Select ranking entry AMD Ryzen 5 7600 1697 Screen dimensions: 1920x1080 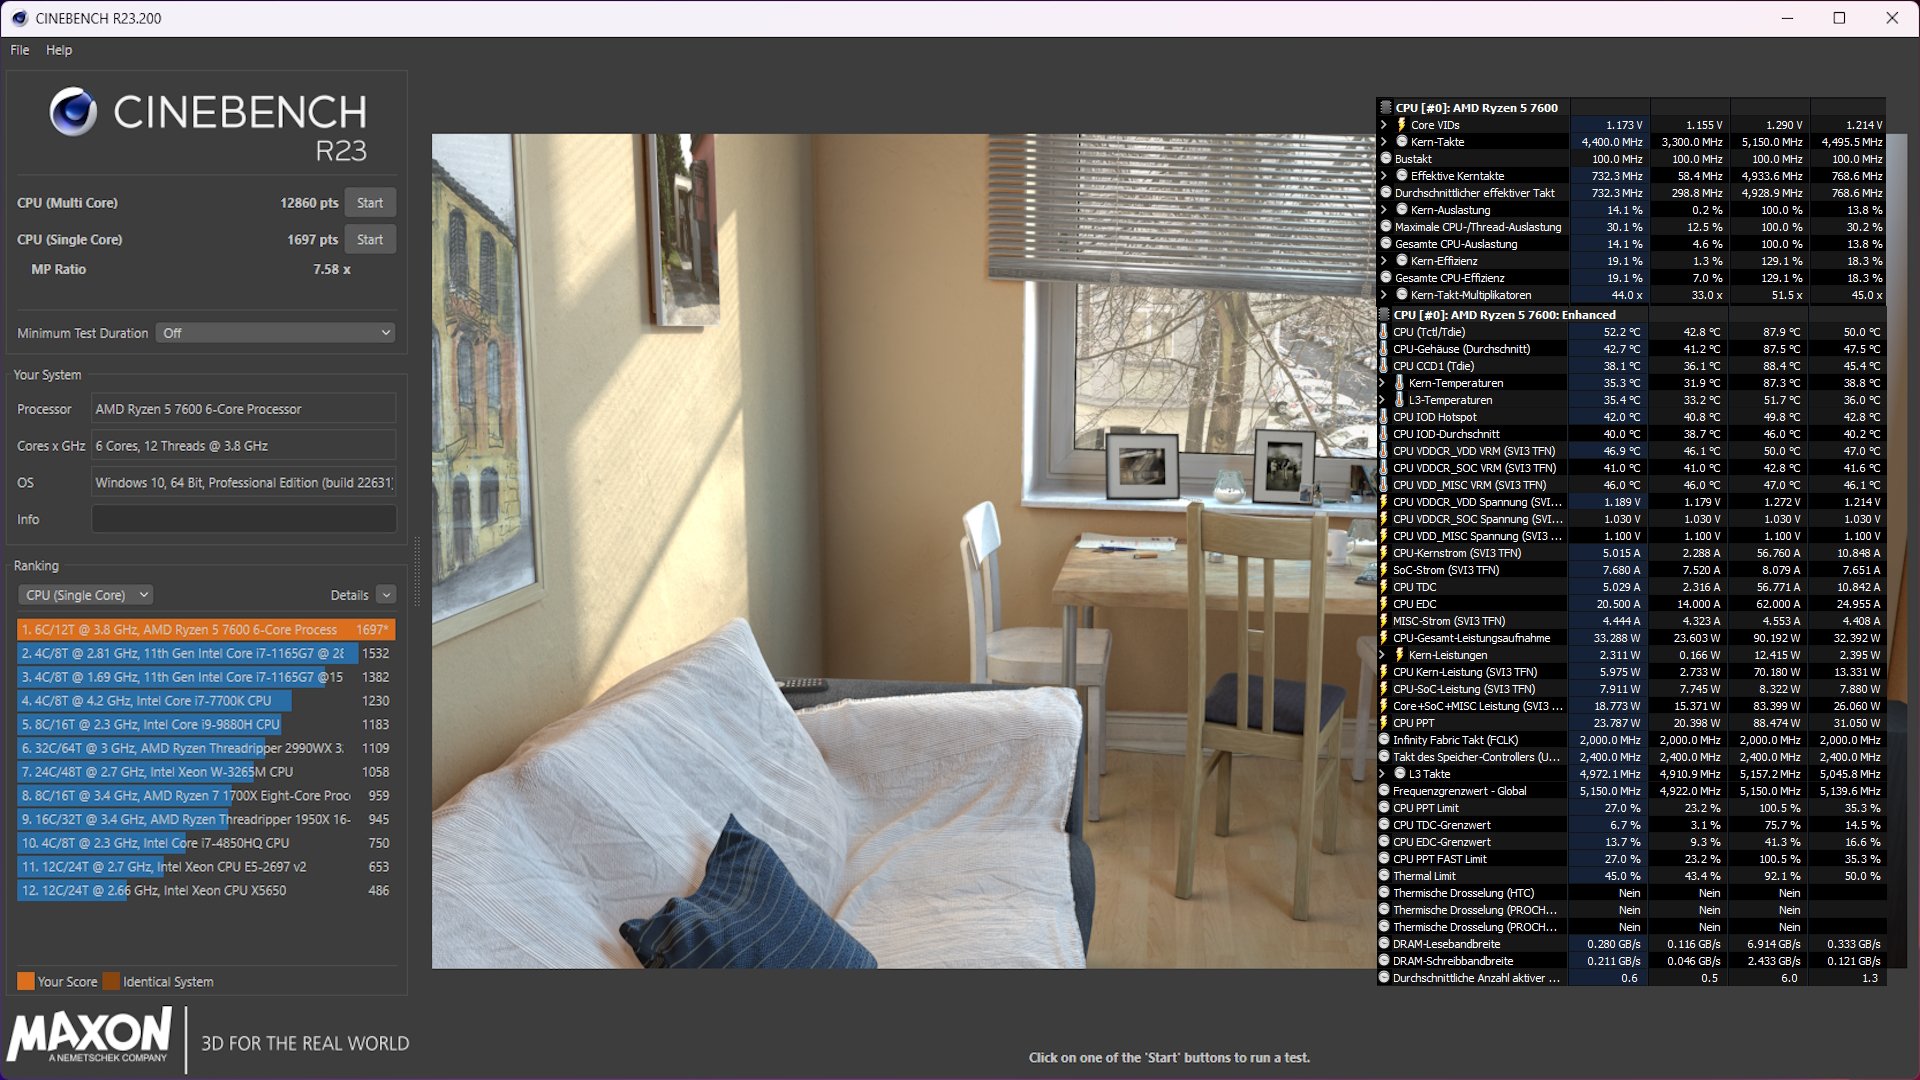click(206, 630)
